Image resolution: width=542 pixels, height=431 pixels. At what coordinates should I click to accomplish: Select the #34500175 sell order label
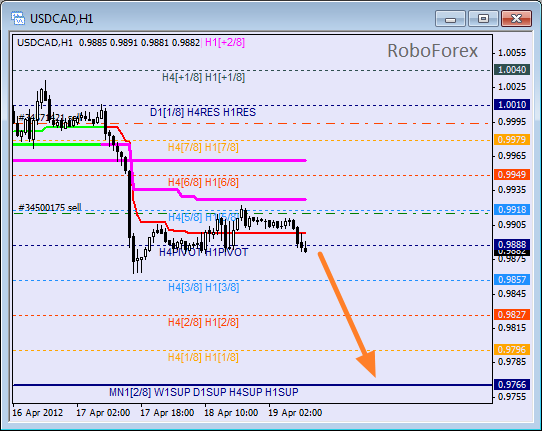pyautogui.click(x=50, y=207)
